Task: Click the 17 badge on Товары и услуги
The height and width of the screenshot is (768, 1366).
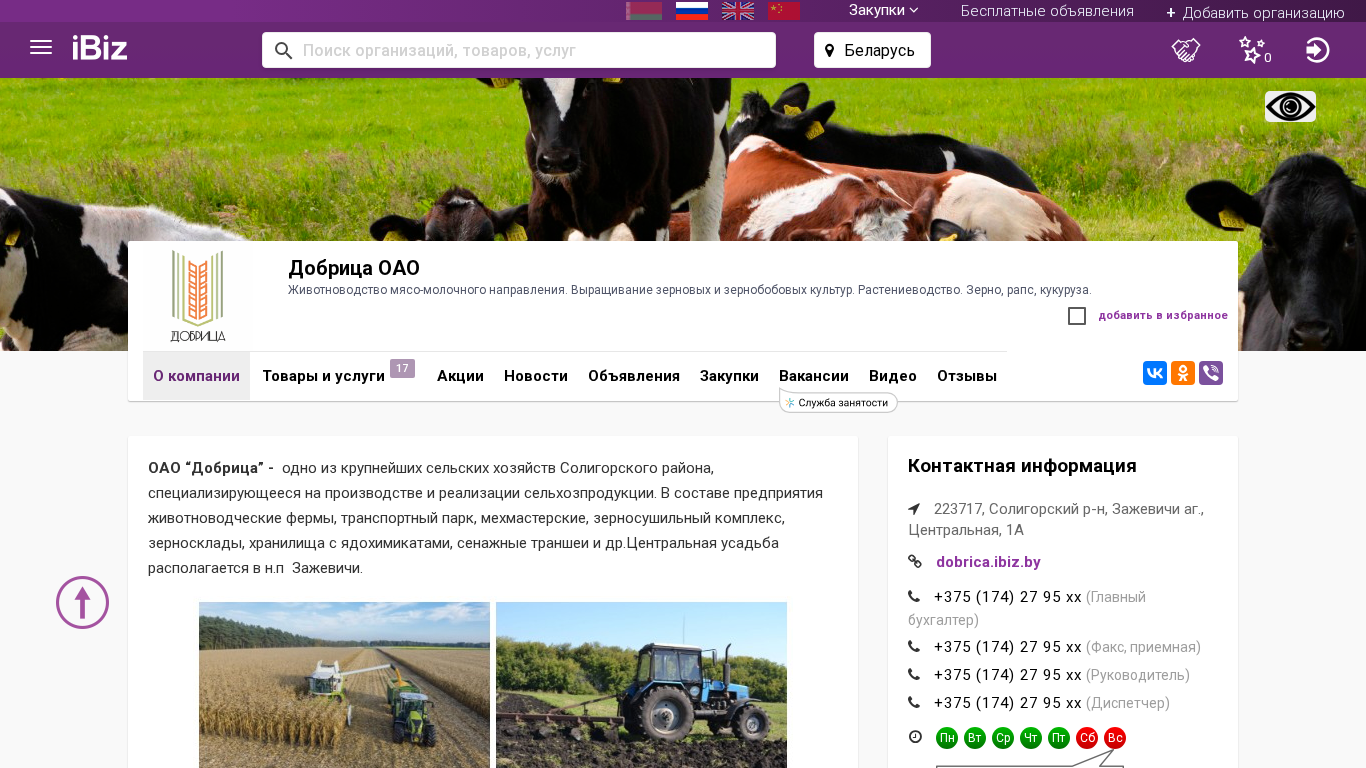Action: pyautogui.click(x=402, y=369)
